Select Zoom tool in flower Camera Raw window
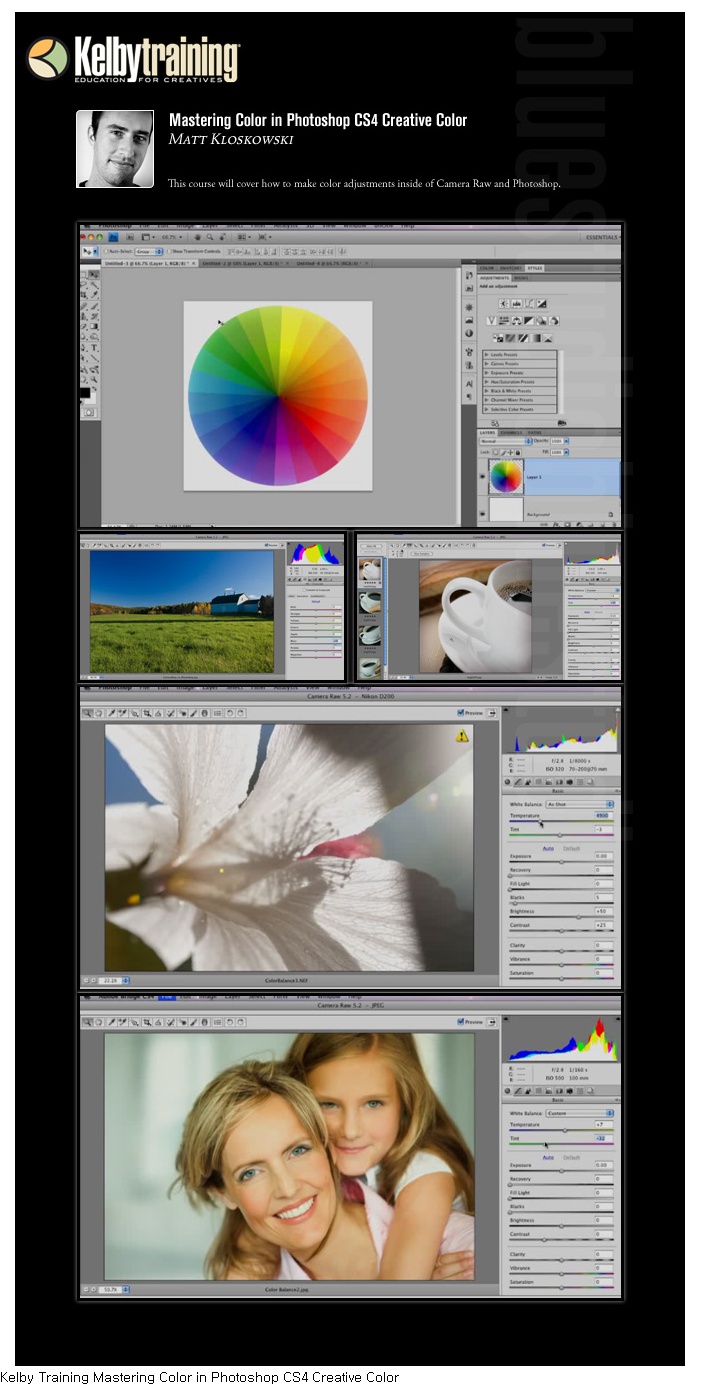 point(86,713)
